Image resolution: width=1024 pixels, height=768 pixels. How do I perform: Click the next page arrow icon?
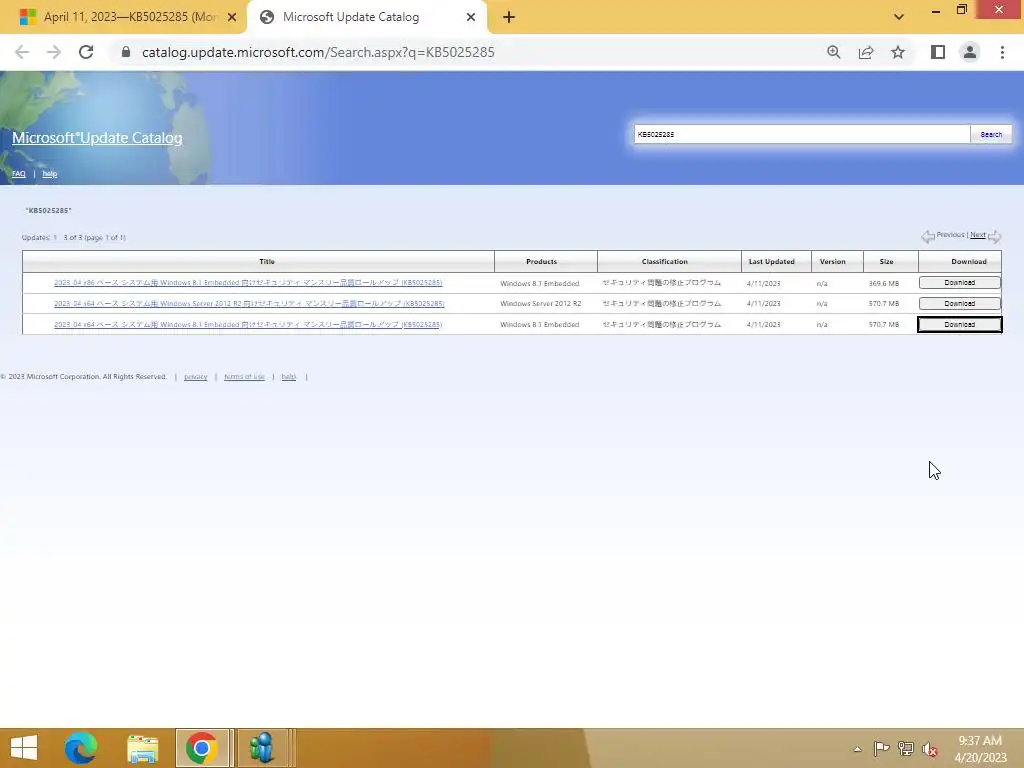995,236
